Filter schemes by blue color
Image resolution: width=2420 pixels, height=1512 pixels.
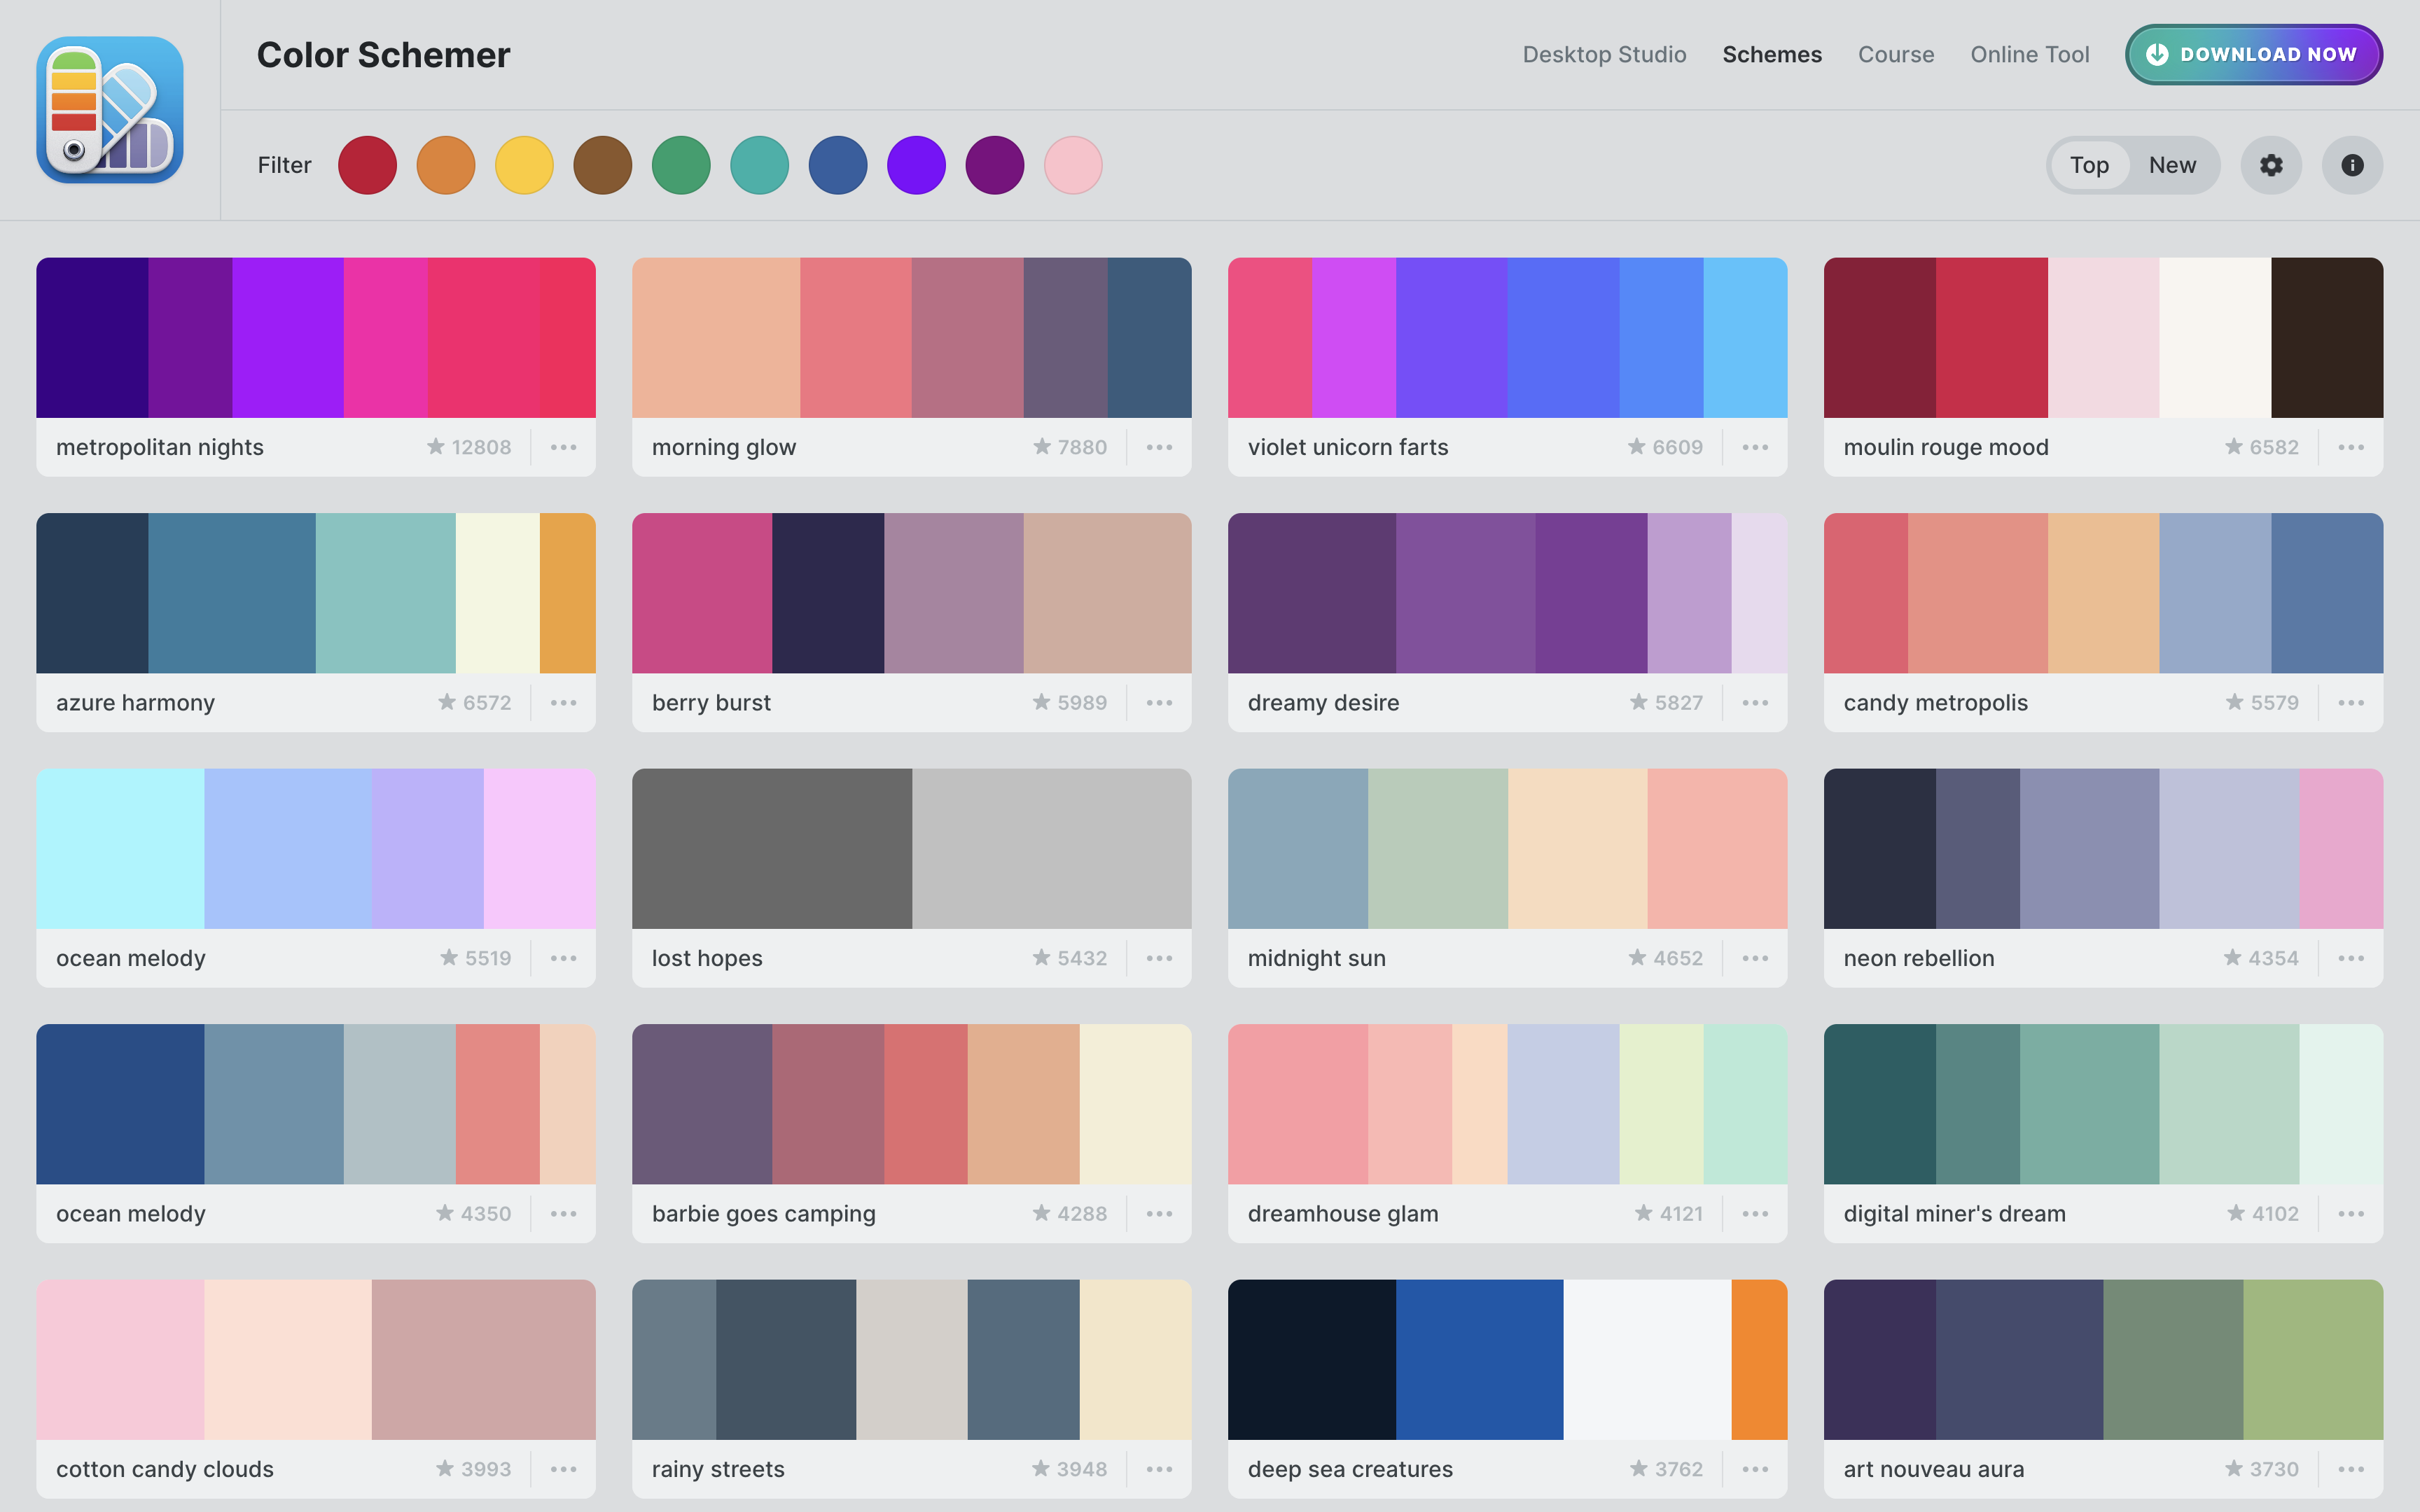(x=838, y=165)
